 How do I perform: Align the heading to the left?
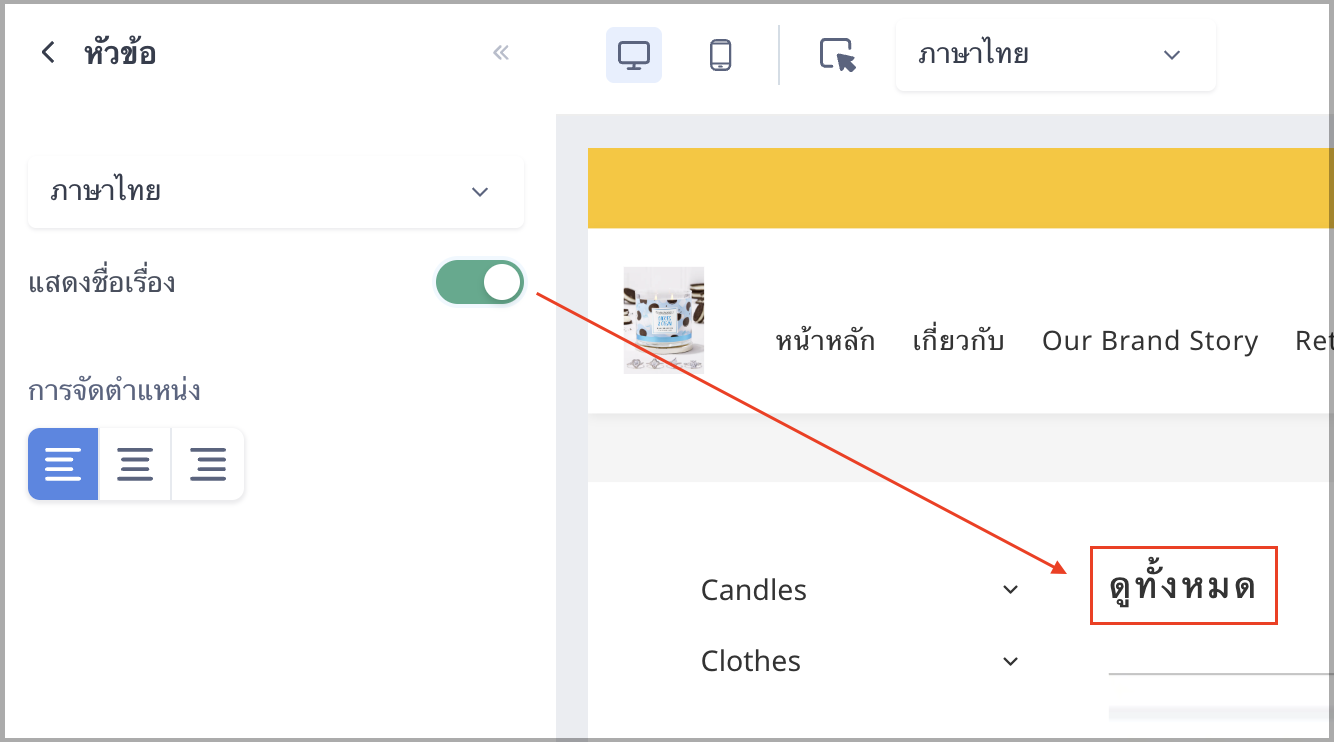(x=63, y=464)
